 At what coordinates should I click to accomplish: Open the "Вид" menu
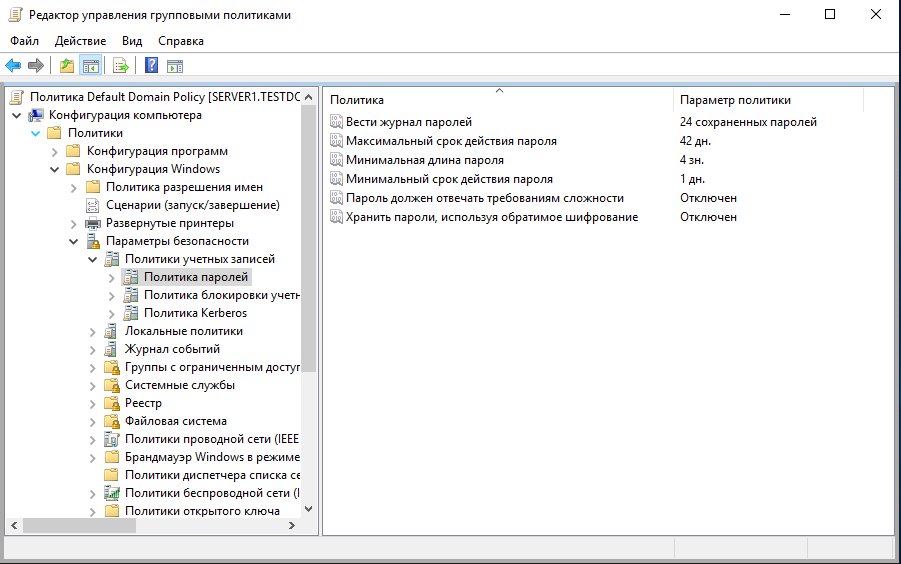[132, 41]
